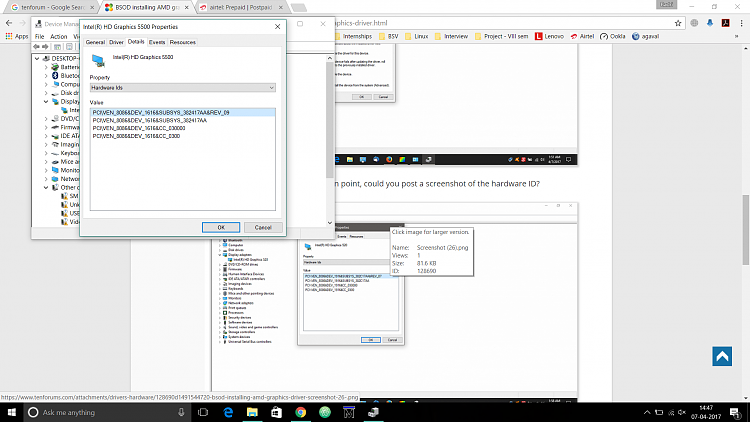This screenshot has width=750, height=422.
Task: Collapse the Display adapters category
Action: coord(46,101)
